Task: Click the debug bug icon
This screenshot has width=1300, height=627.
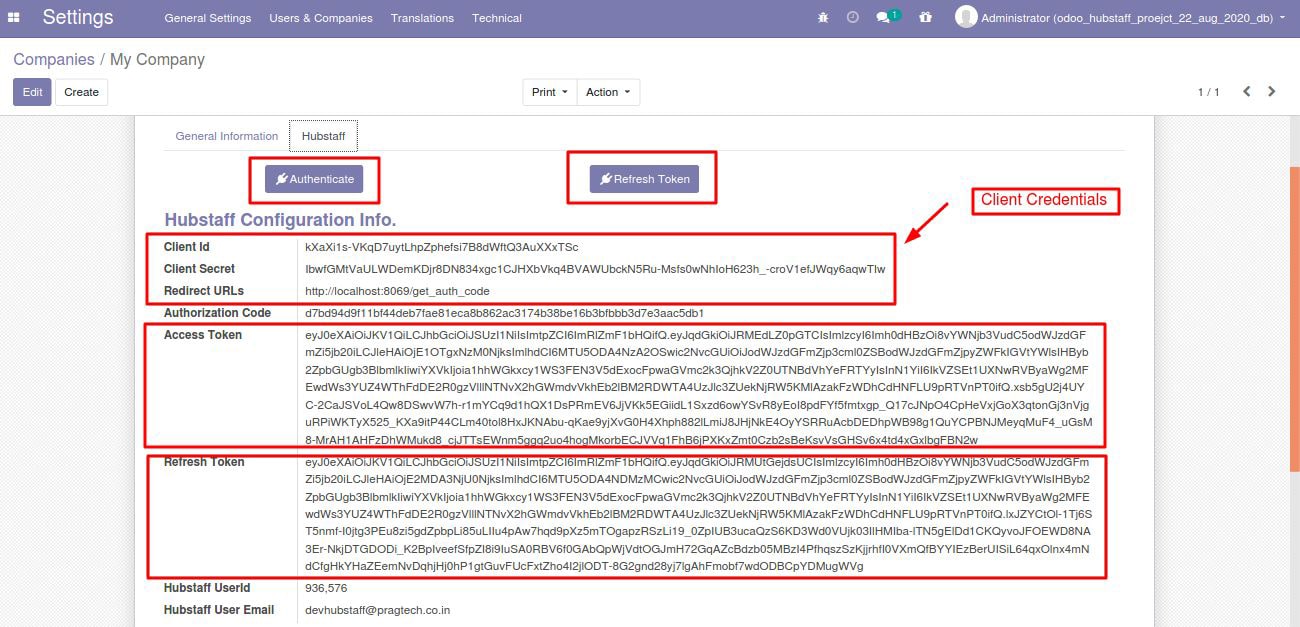Action: [823, 17]
